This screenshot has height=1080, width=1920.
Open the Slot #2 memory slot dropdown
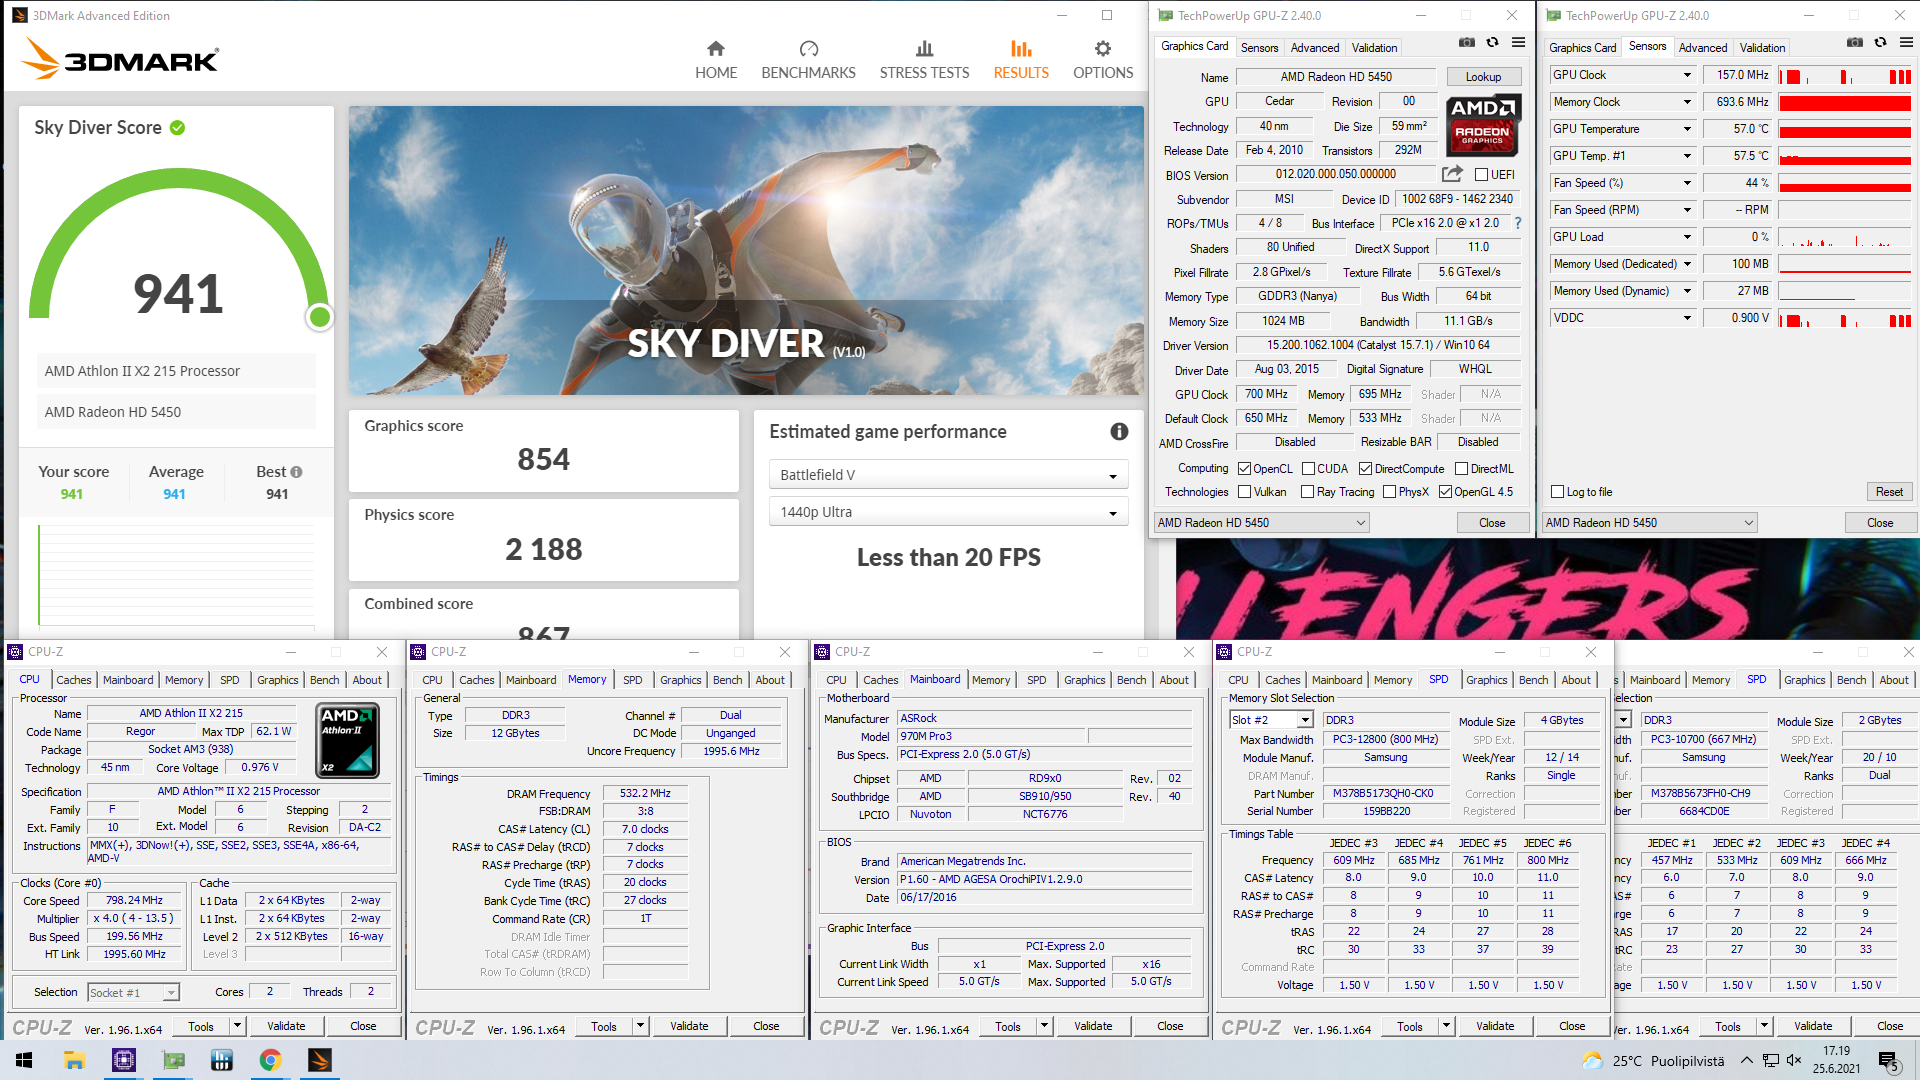point(1270,720)
